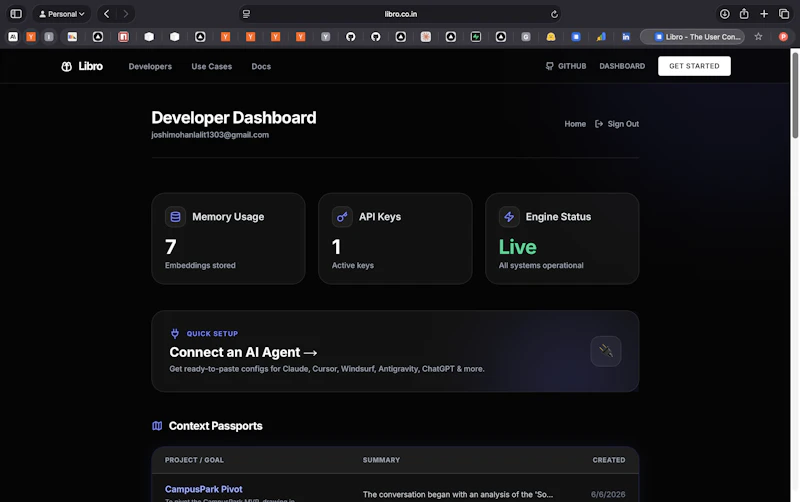Open the star icon tab
This screenshot has width=800, height=502.
pyautogui.click(x=758, y=37)
